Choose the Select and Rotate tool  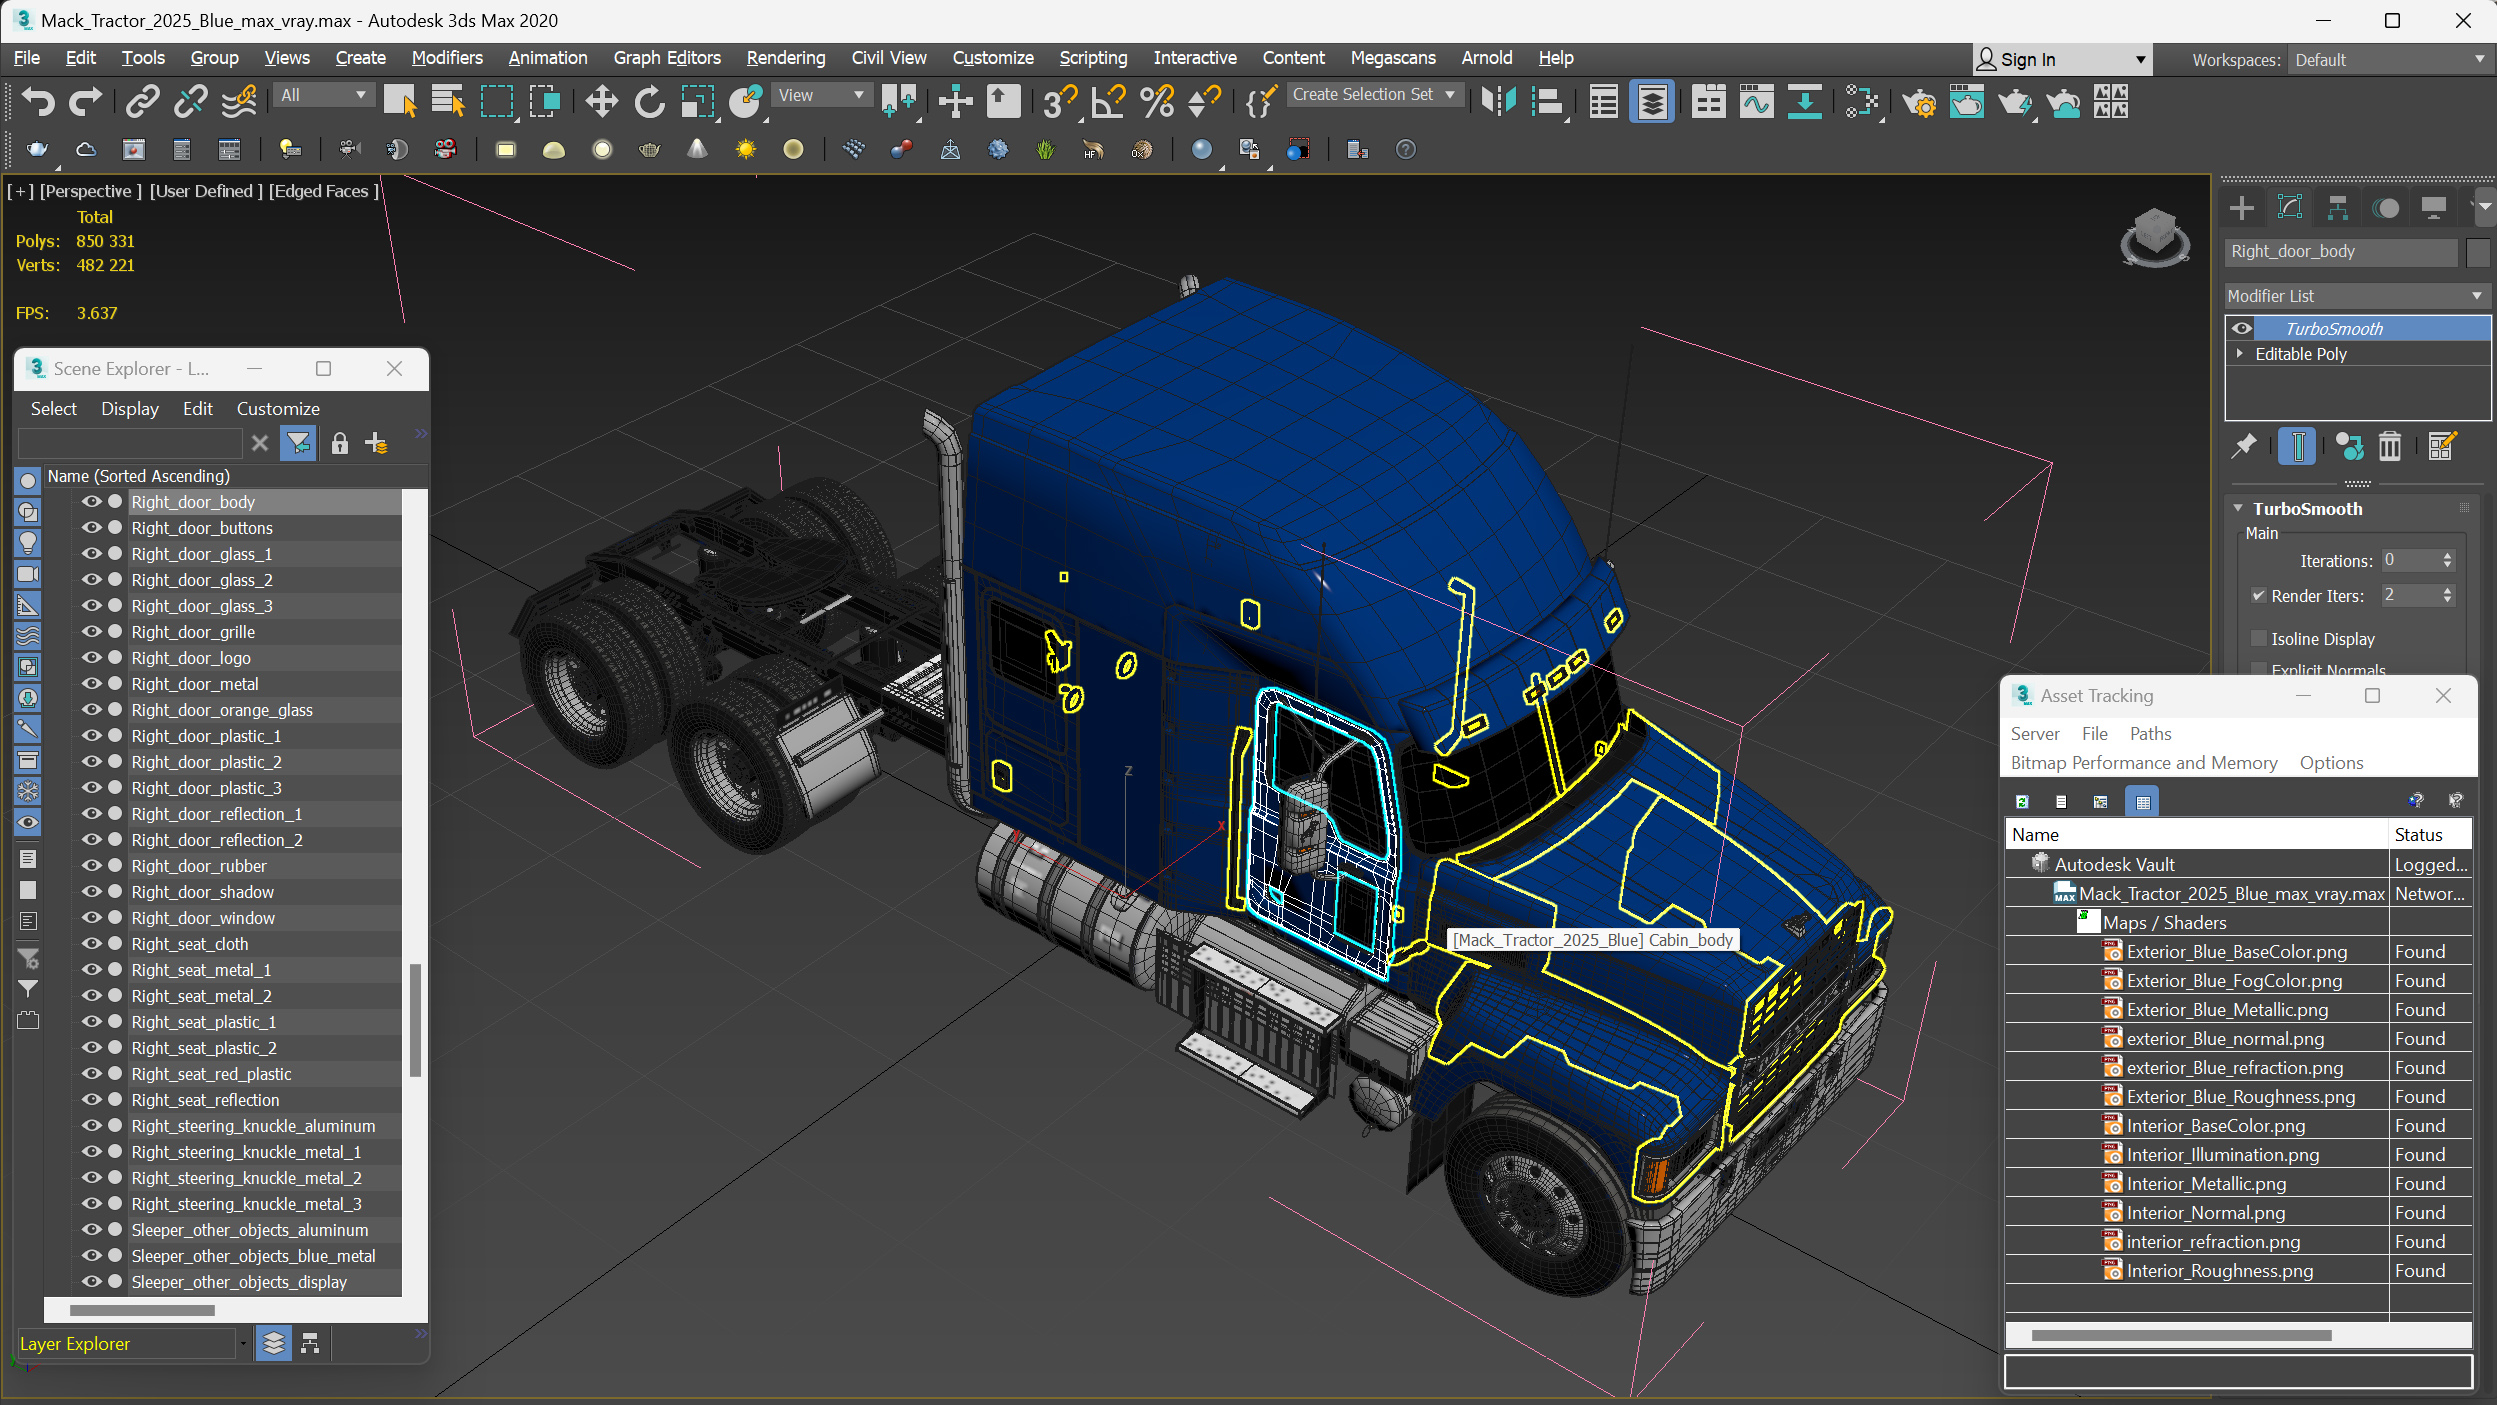[x=650, y=102]
